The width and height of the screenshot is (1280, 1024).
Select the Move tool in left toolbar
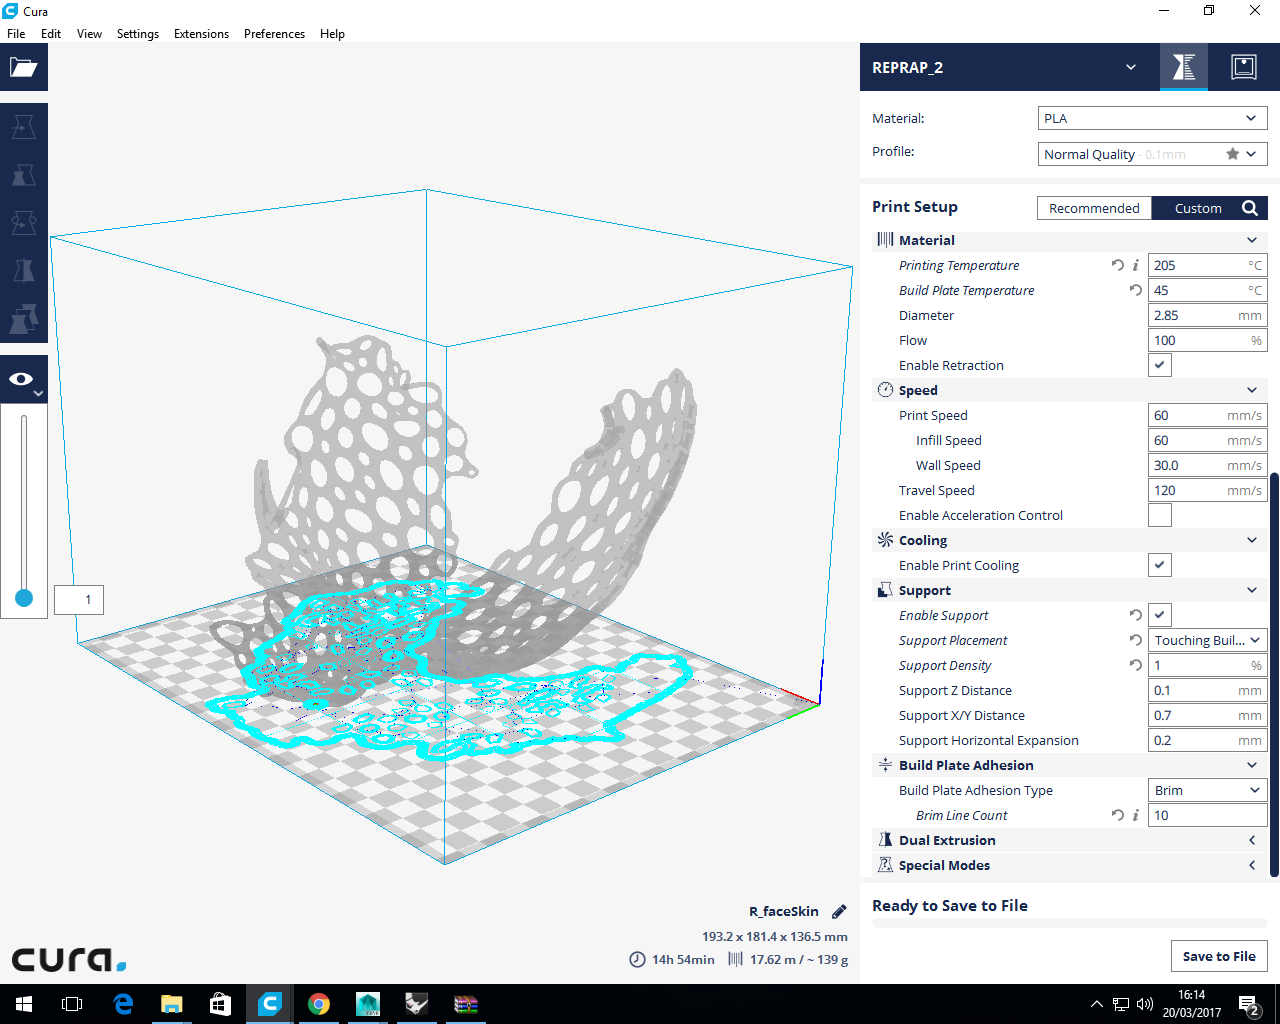coord(24,127)
